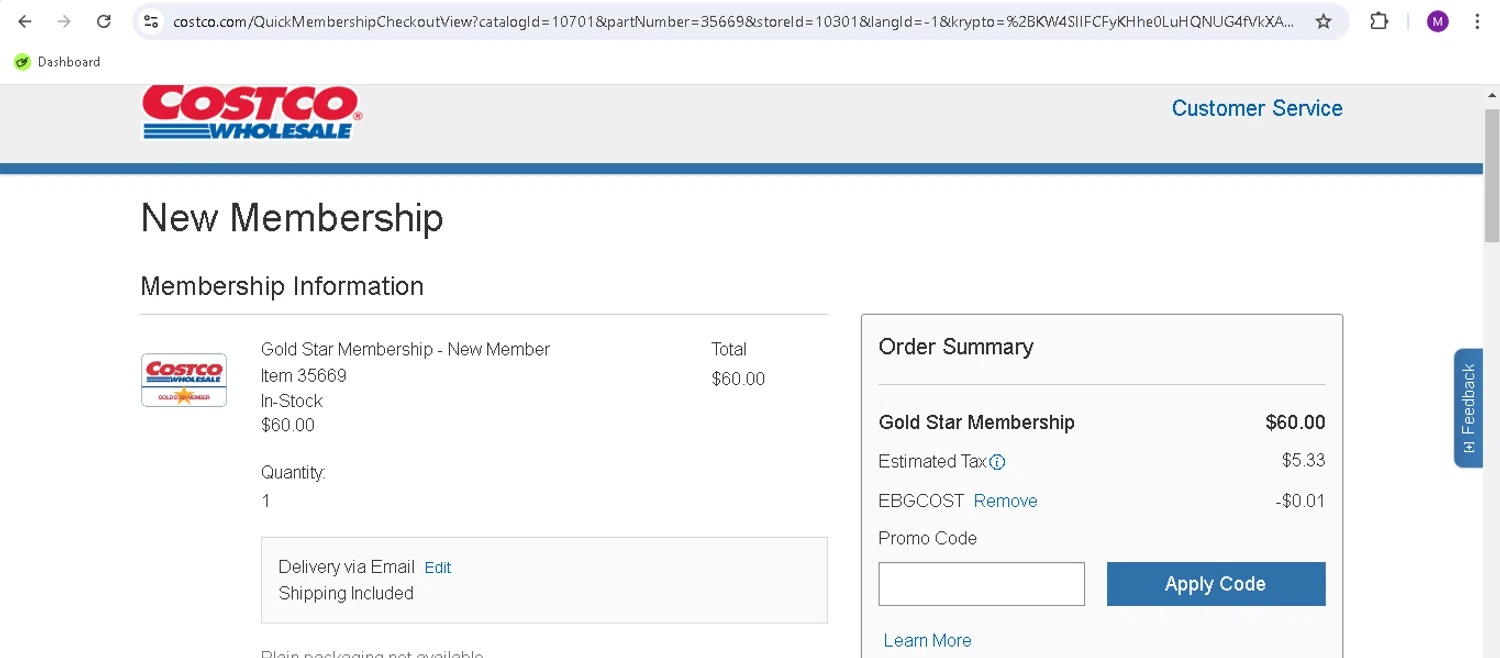Click the Gold Star membership card thumbnail
Screen dimensions: 1500x658
coord(184,380)
